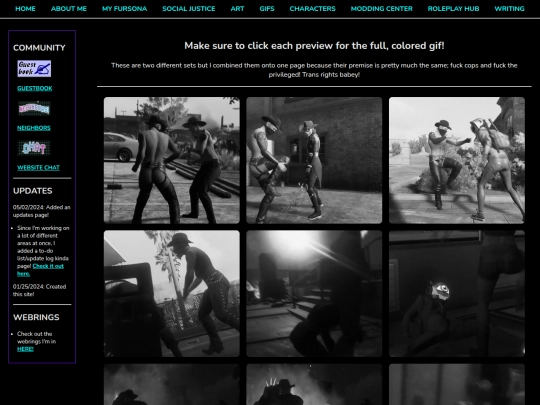This screenshot has height=405, width=540.
Task: Select the SOCIAL JUSTICE menu item
Action: [x=188, y=9]
